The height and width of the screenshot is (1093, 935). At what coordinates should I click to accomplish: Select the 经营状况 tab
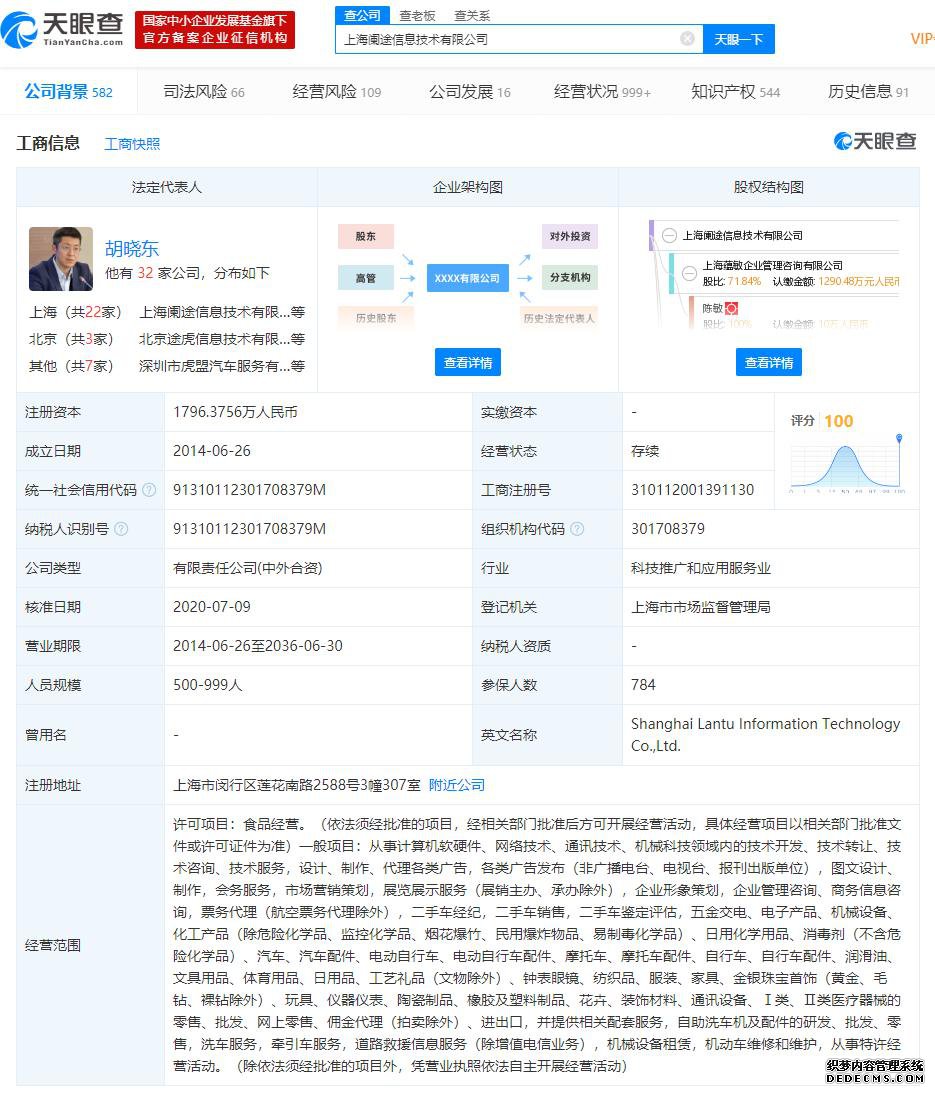click(602, 91)
